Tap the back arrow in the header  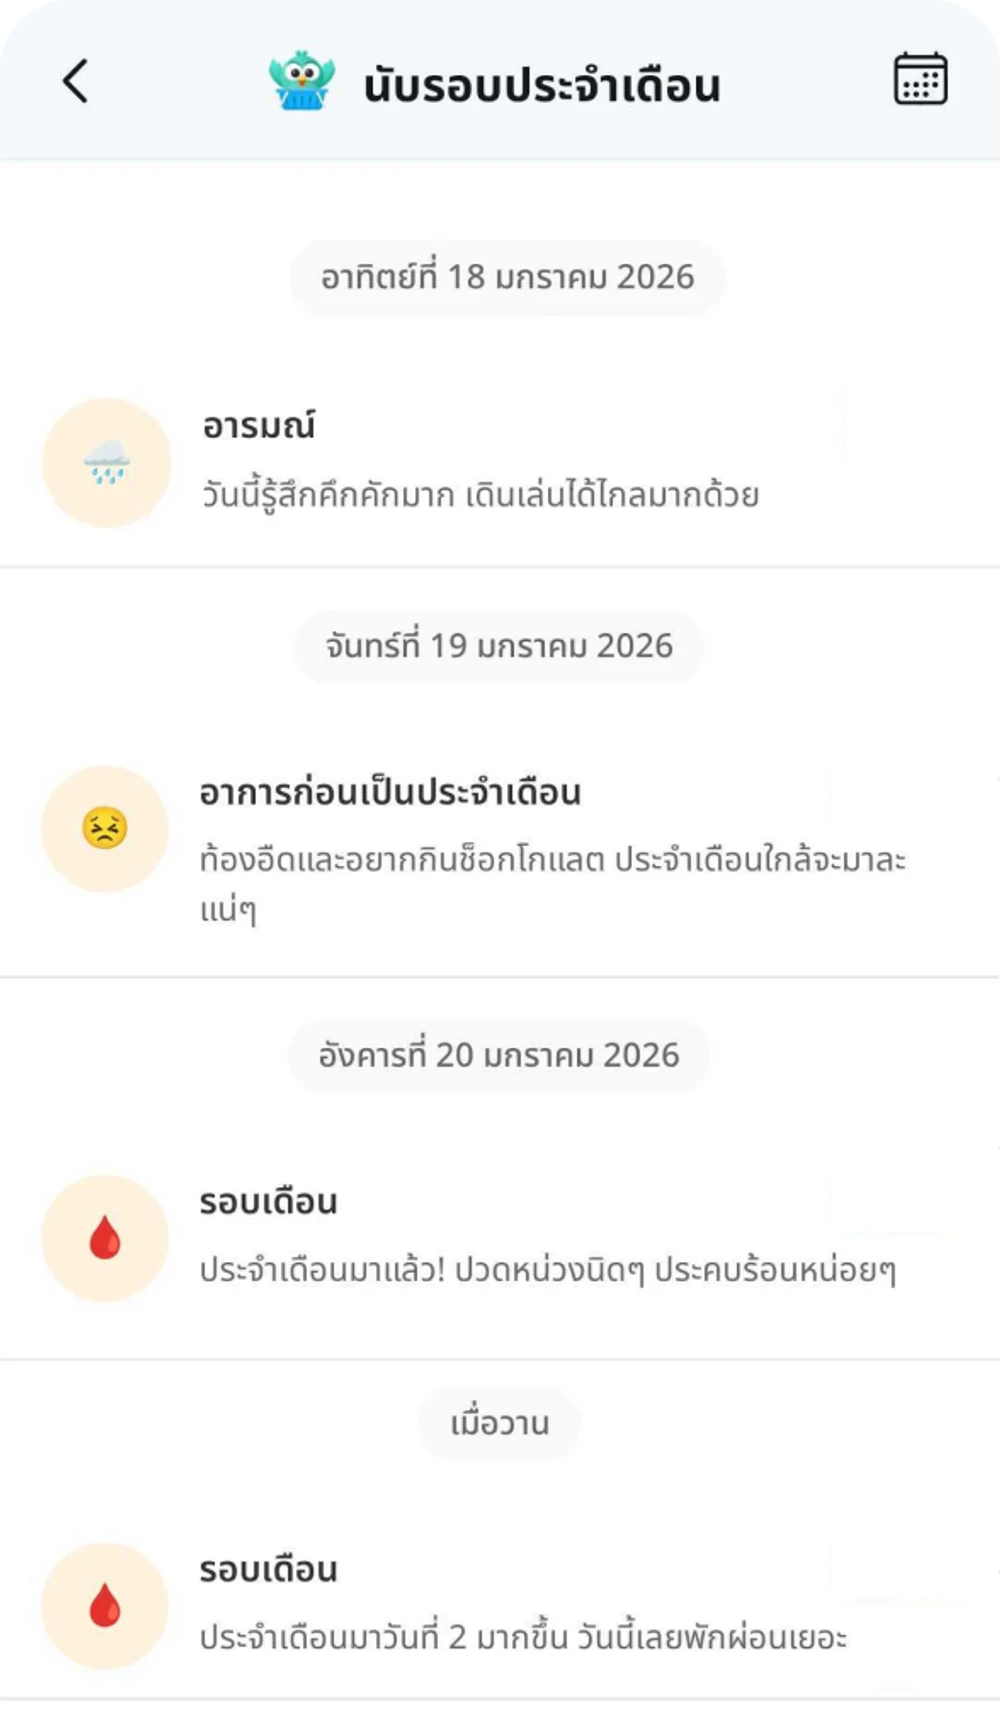tap(76, 82)
